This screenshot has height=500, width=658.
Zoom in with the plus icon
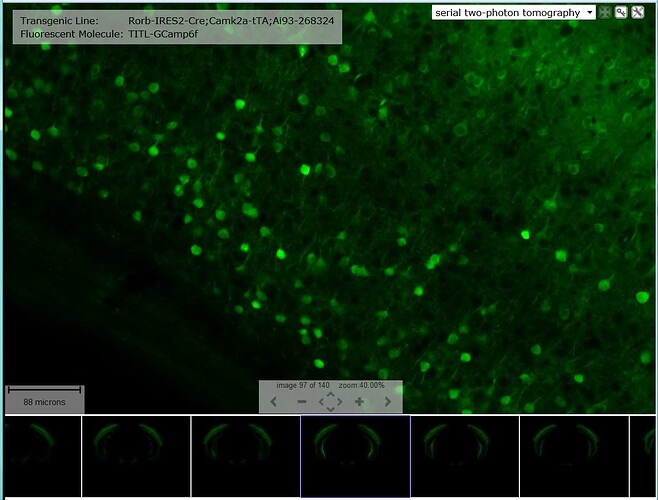(x=359, y=402)
